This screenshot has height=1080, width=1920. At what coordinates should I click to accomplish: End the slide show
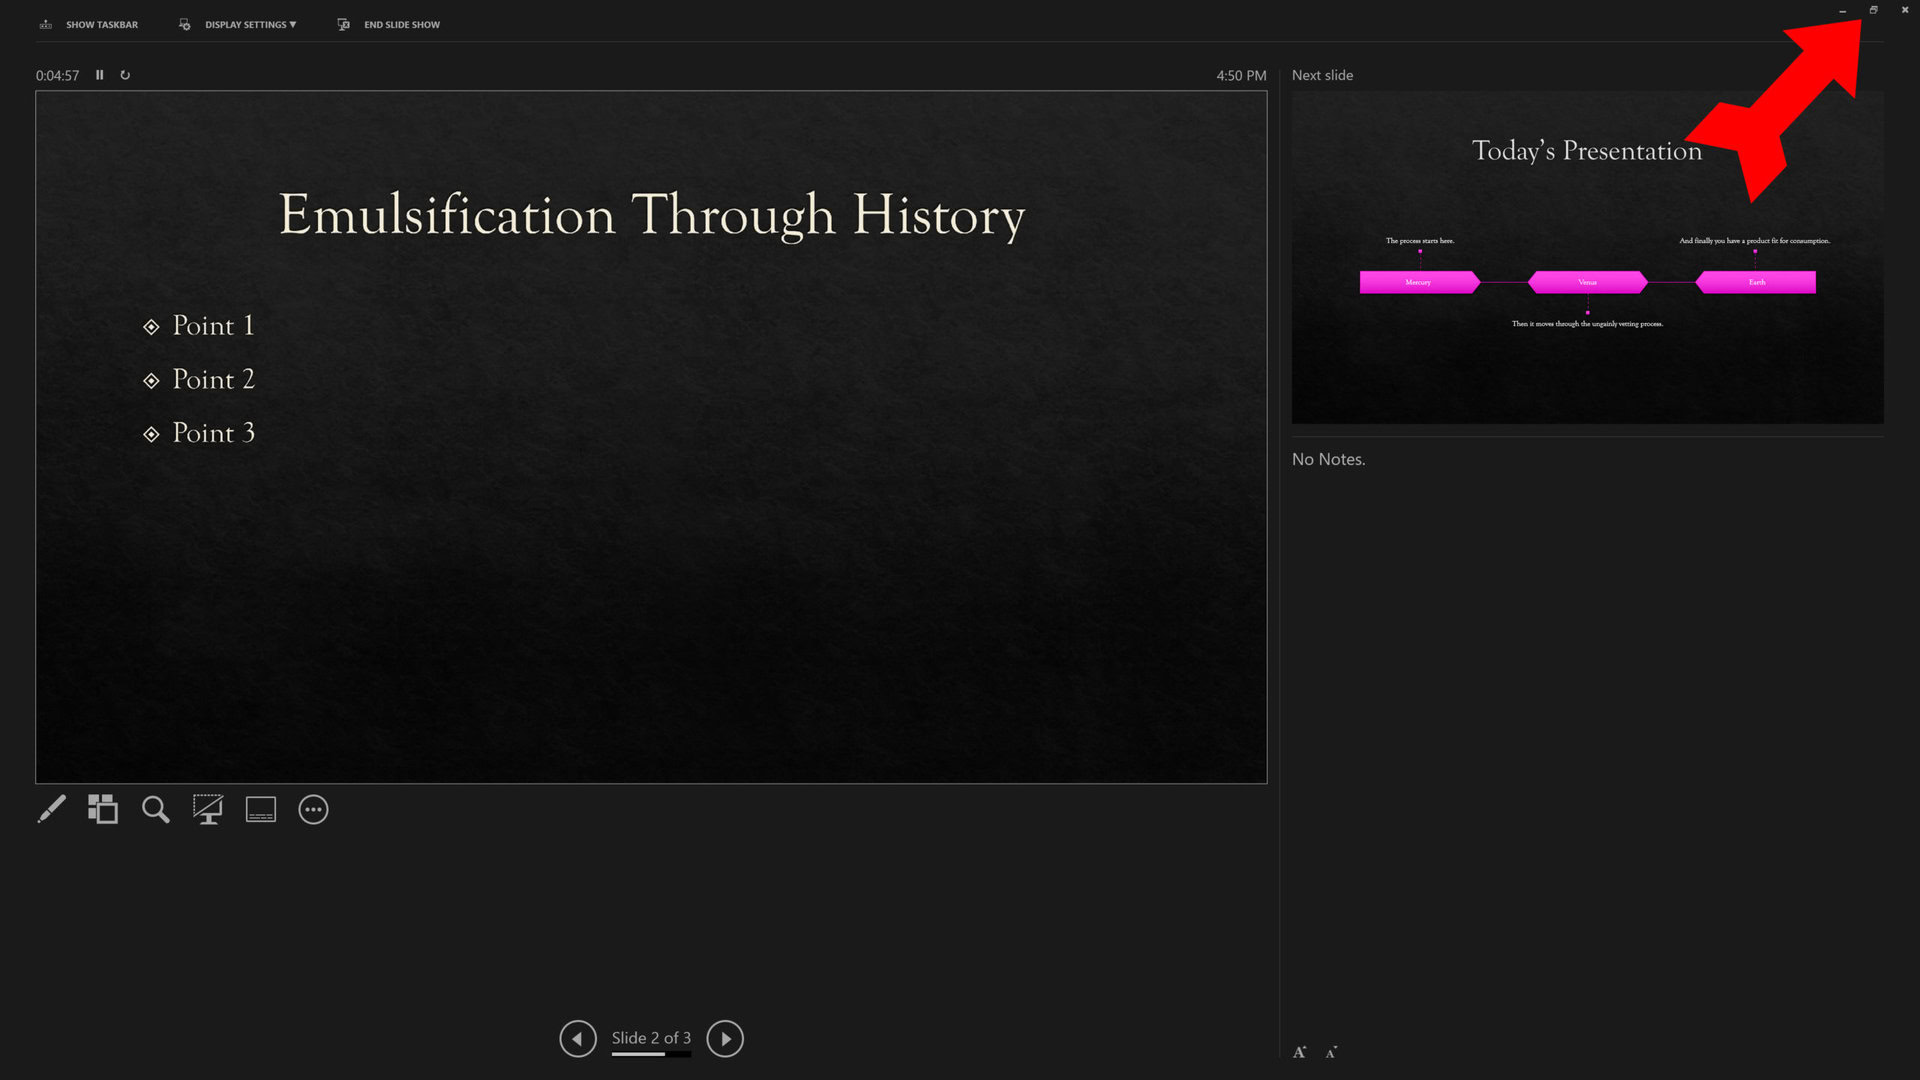tap(389, 24)
